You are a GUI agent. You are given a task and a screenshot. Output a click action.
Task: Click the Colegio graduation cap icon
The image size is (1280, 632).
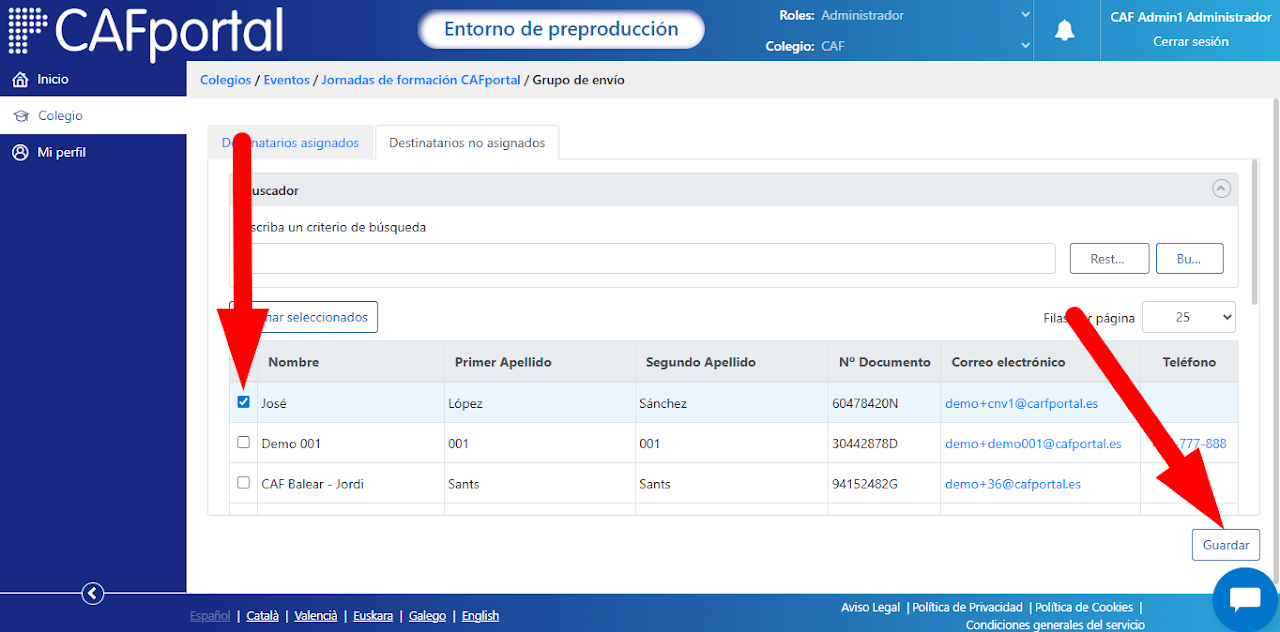point(20,116)
